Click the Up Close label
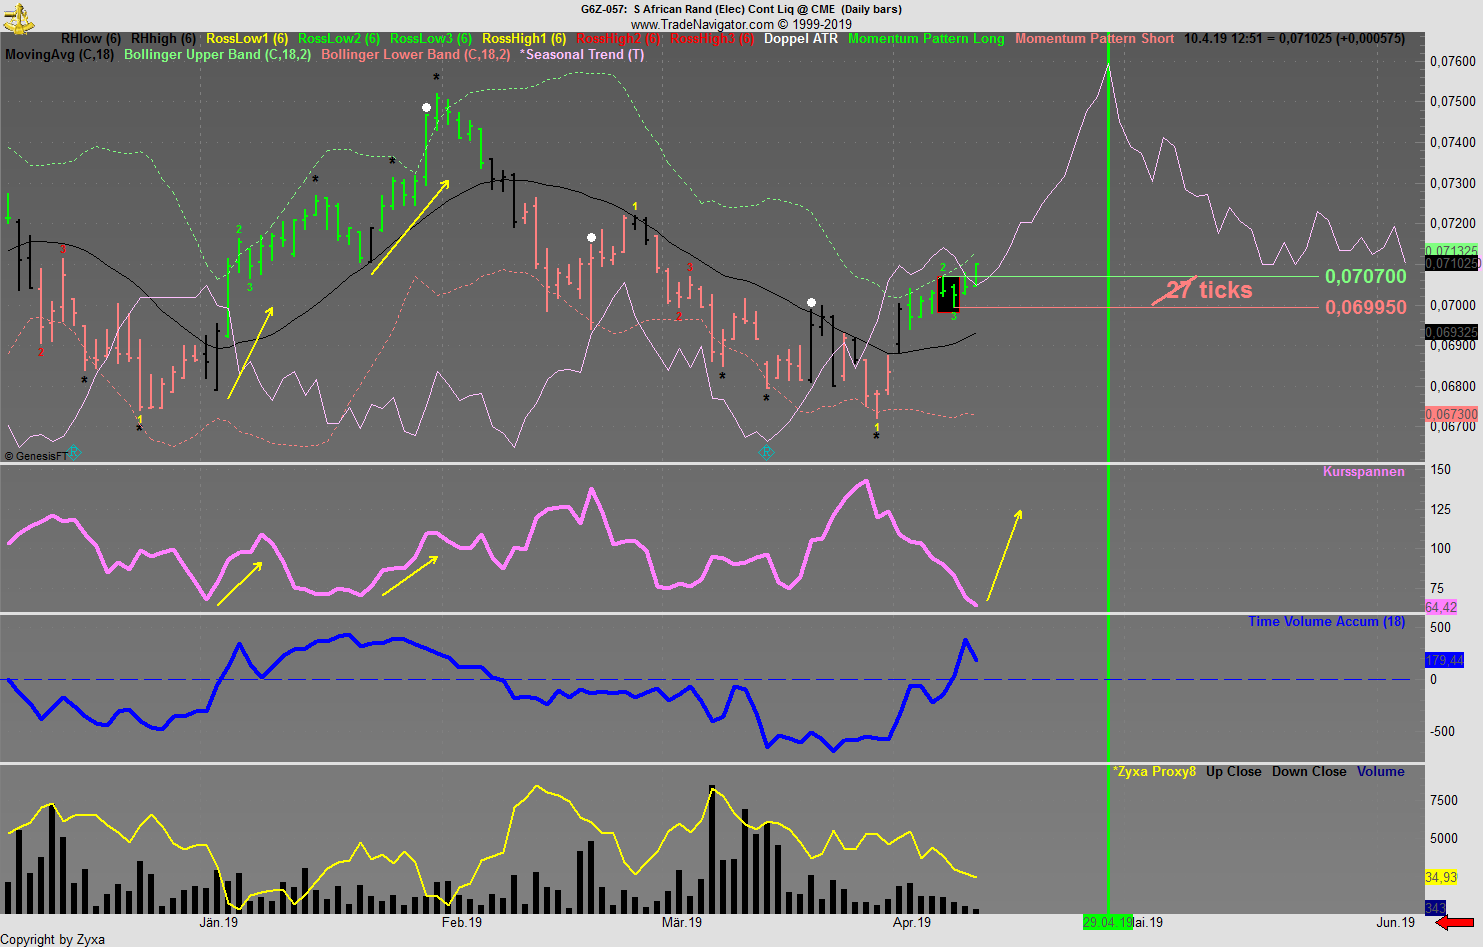This screenshot has width=1483, height=947. (1233, 772)
